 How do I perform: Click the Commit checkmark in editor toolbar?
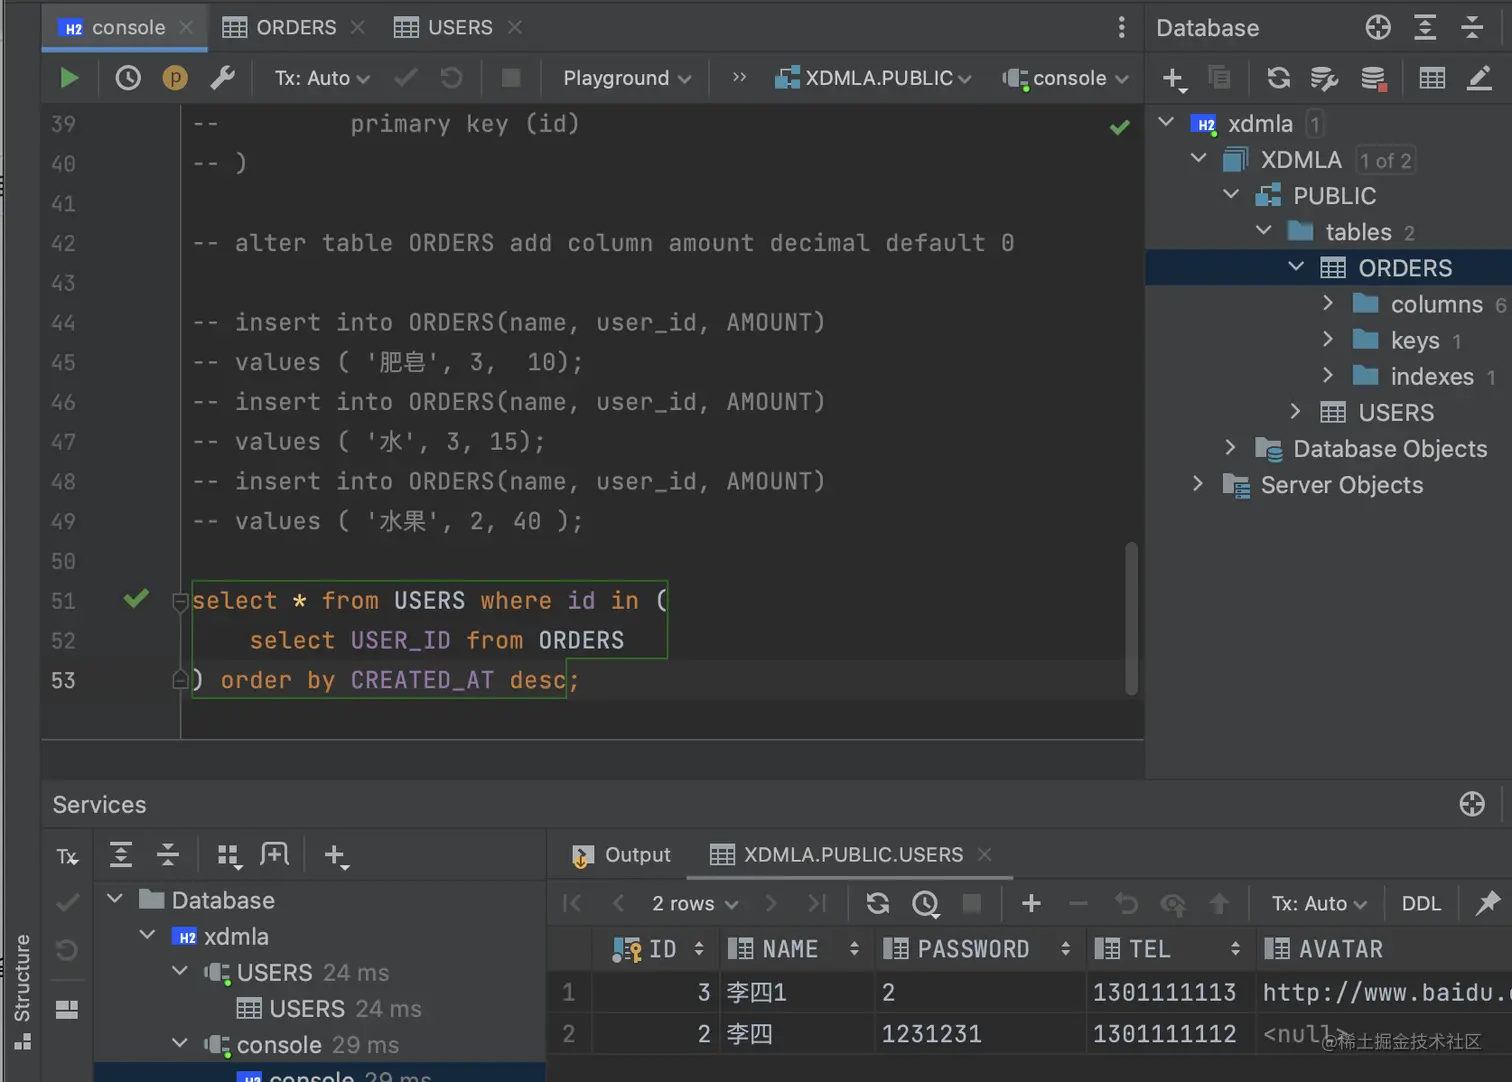pos(405,78)
